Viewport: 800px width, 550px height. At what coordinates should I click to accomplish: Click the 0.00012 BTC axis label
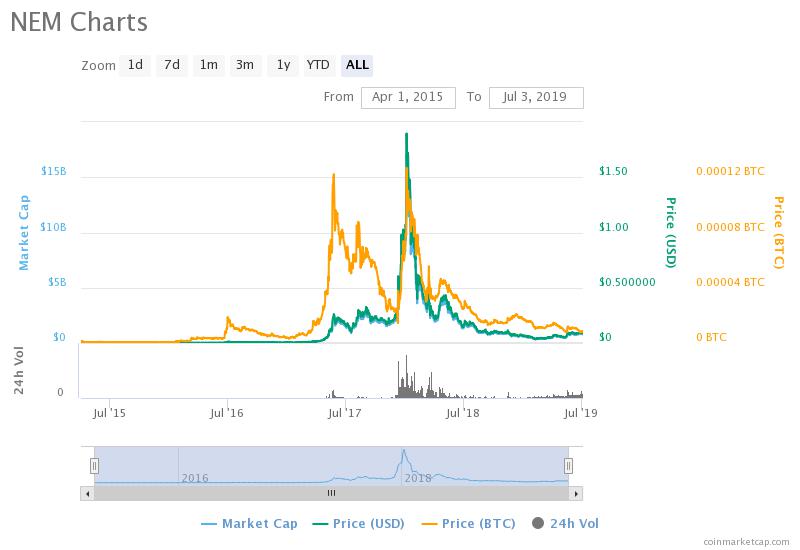(731, 171)
